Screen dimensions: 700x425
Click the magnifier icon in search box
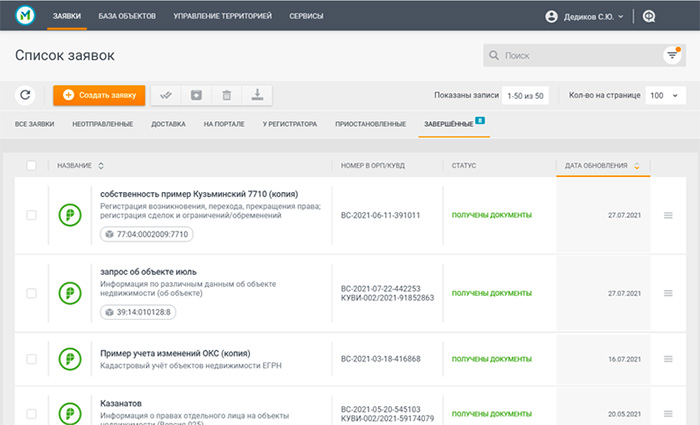tap(493, 55)
